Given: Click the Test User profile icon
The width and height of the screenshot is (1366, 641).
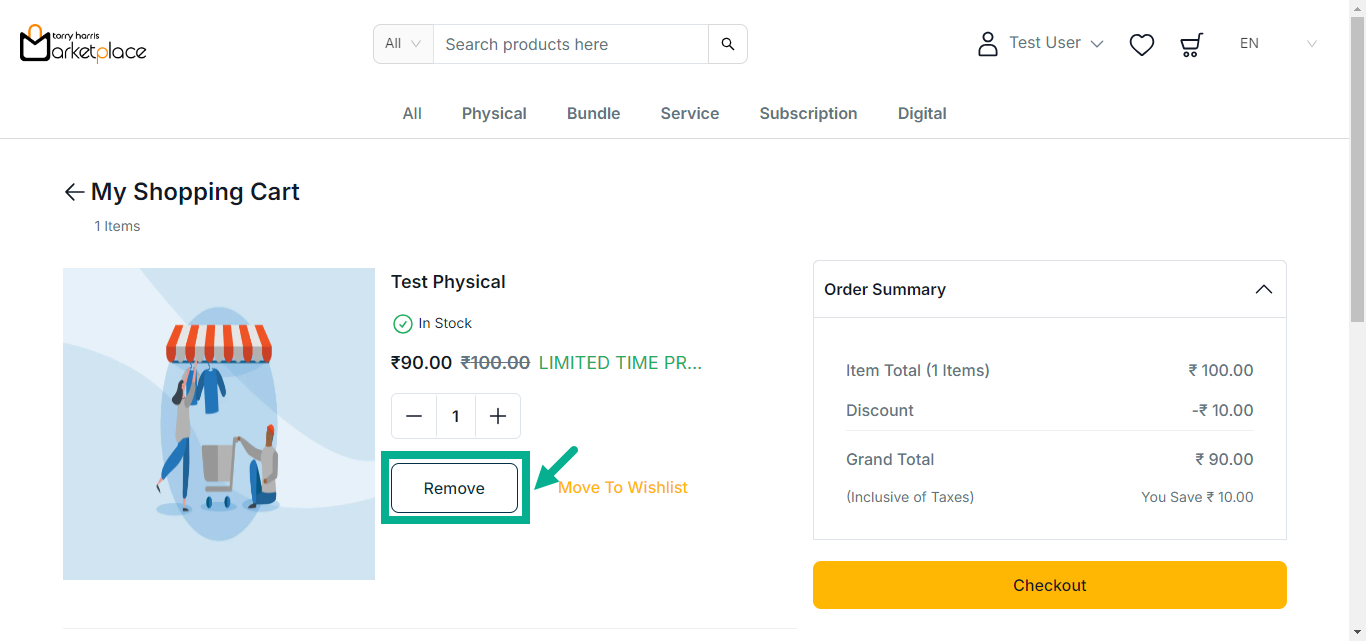Looking at the screenshot, I should point(988,44).
